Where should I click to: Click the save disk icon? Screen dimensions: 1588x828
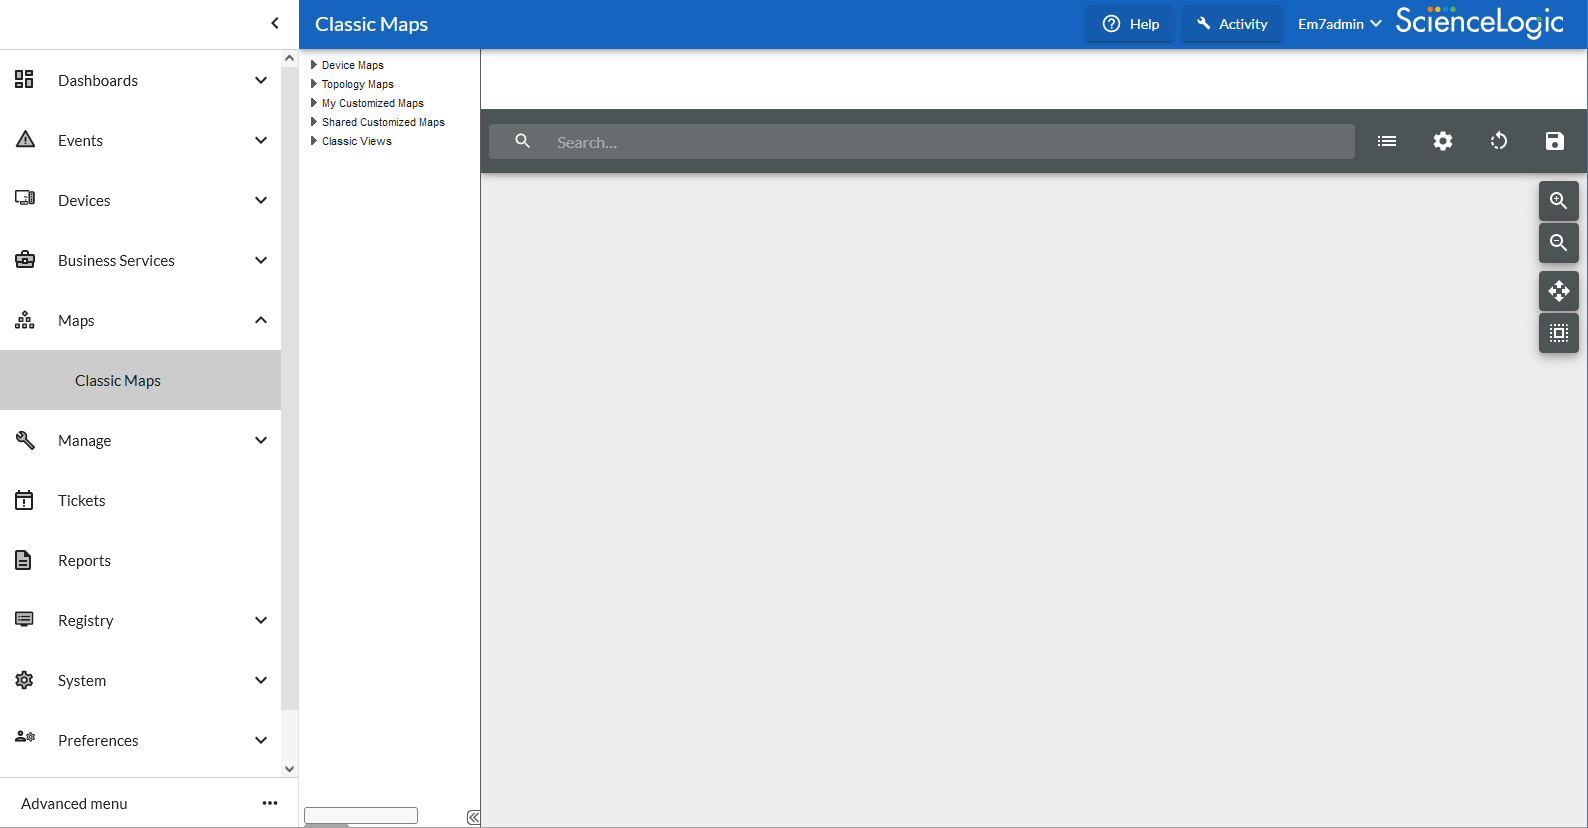click(1554, 141)
